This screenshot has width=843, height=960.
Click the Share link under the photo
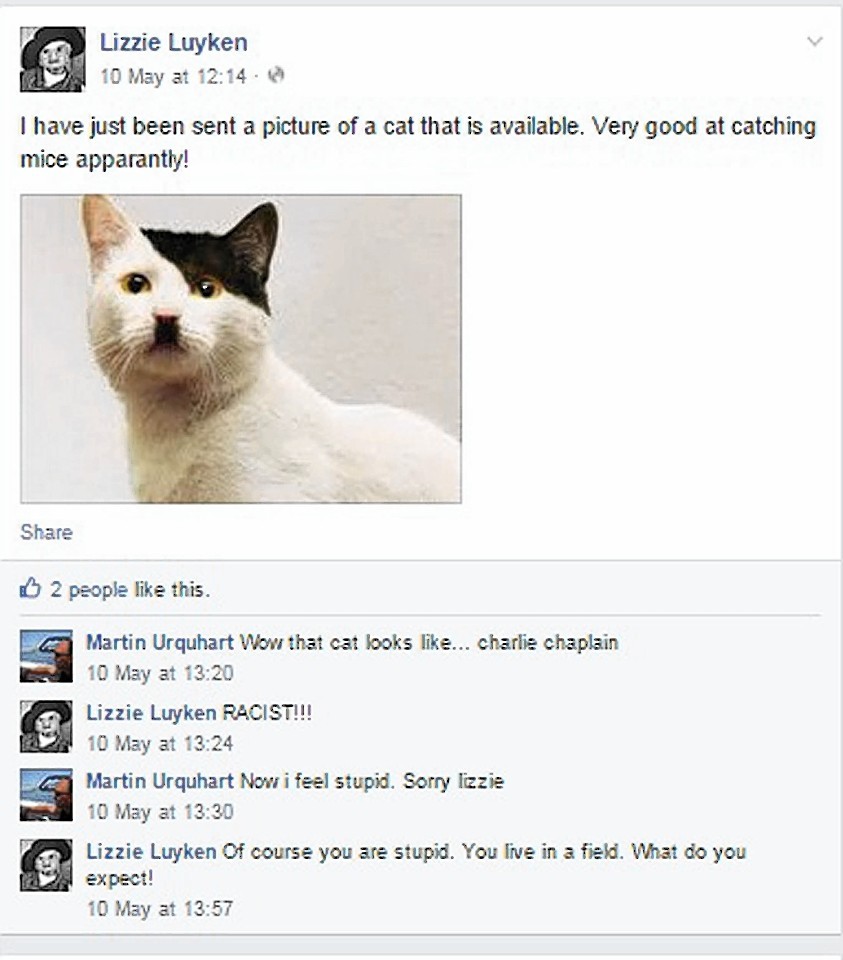(x=47, y=532)
